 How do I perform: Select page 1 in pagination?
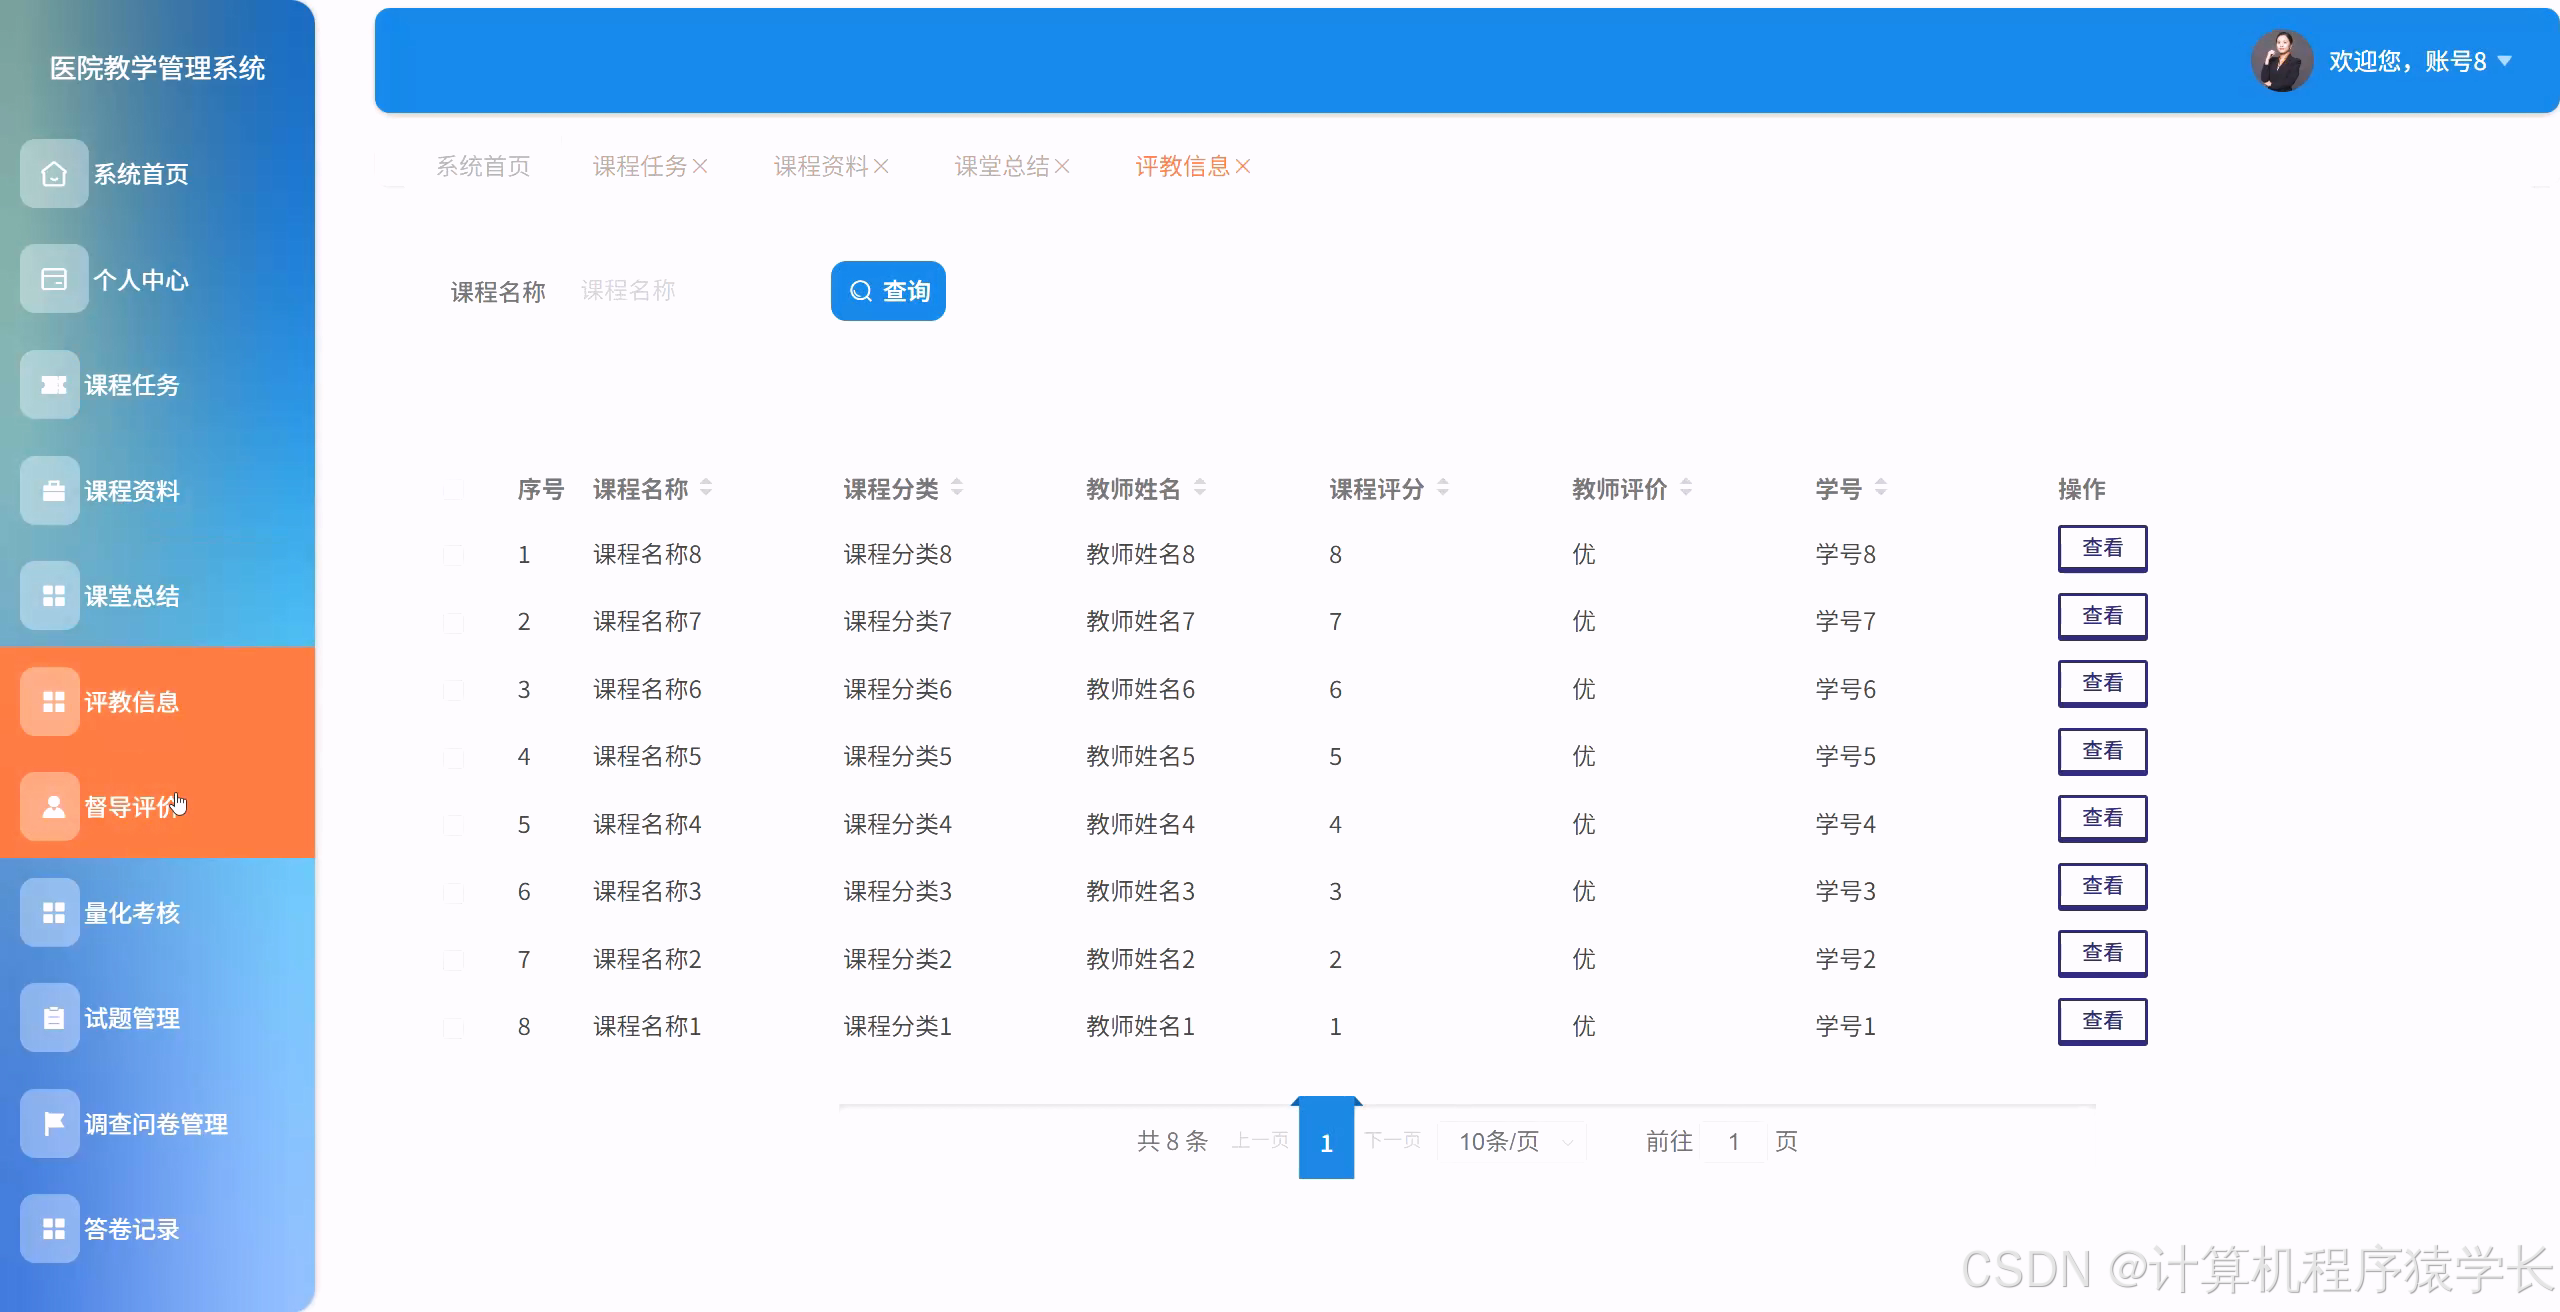click(x=1326, y=1138)
